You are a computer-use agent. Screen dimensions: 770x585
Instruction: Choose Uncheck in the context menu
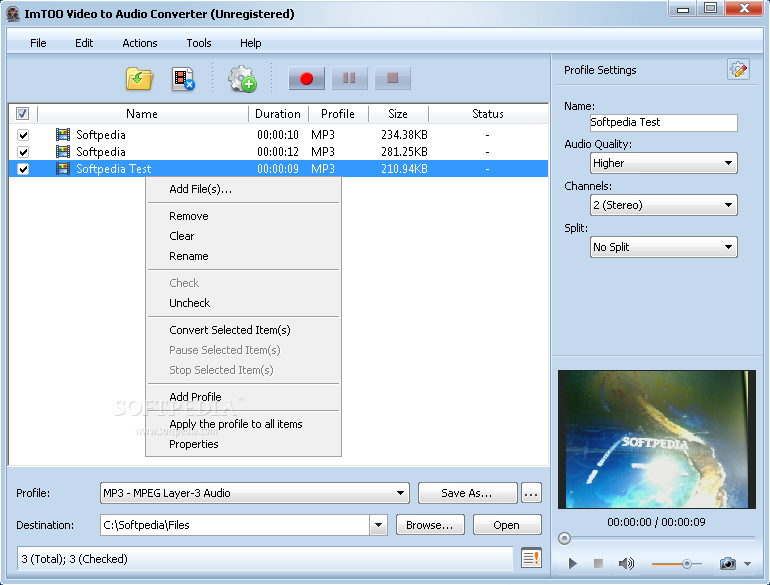244,303
